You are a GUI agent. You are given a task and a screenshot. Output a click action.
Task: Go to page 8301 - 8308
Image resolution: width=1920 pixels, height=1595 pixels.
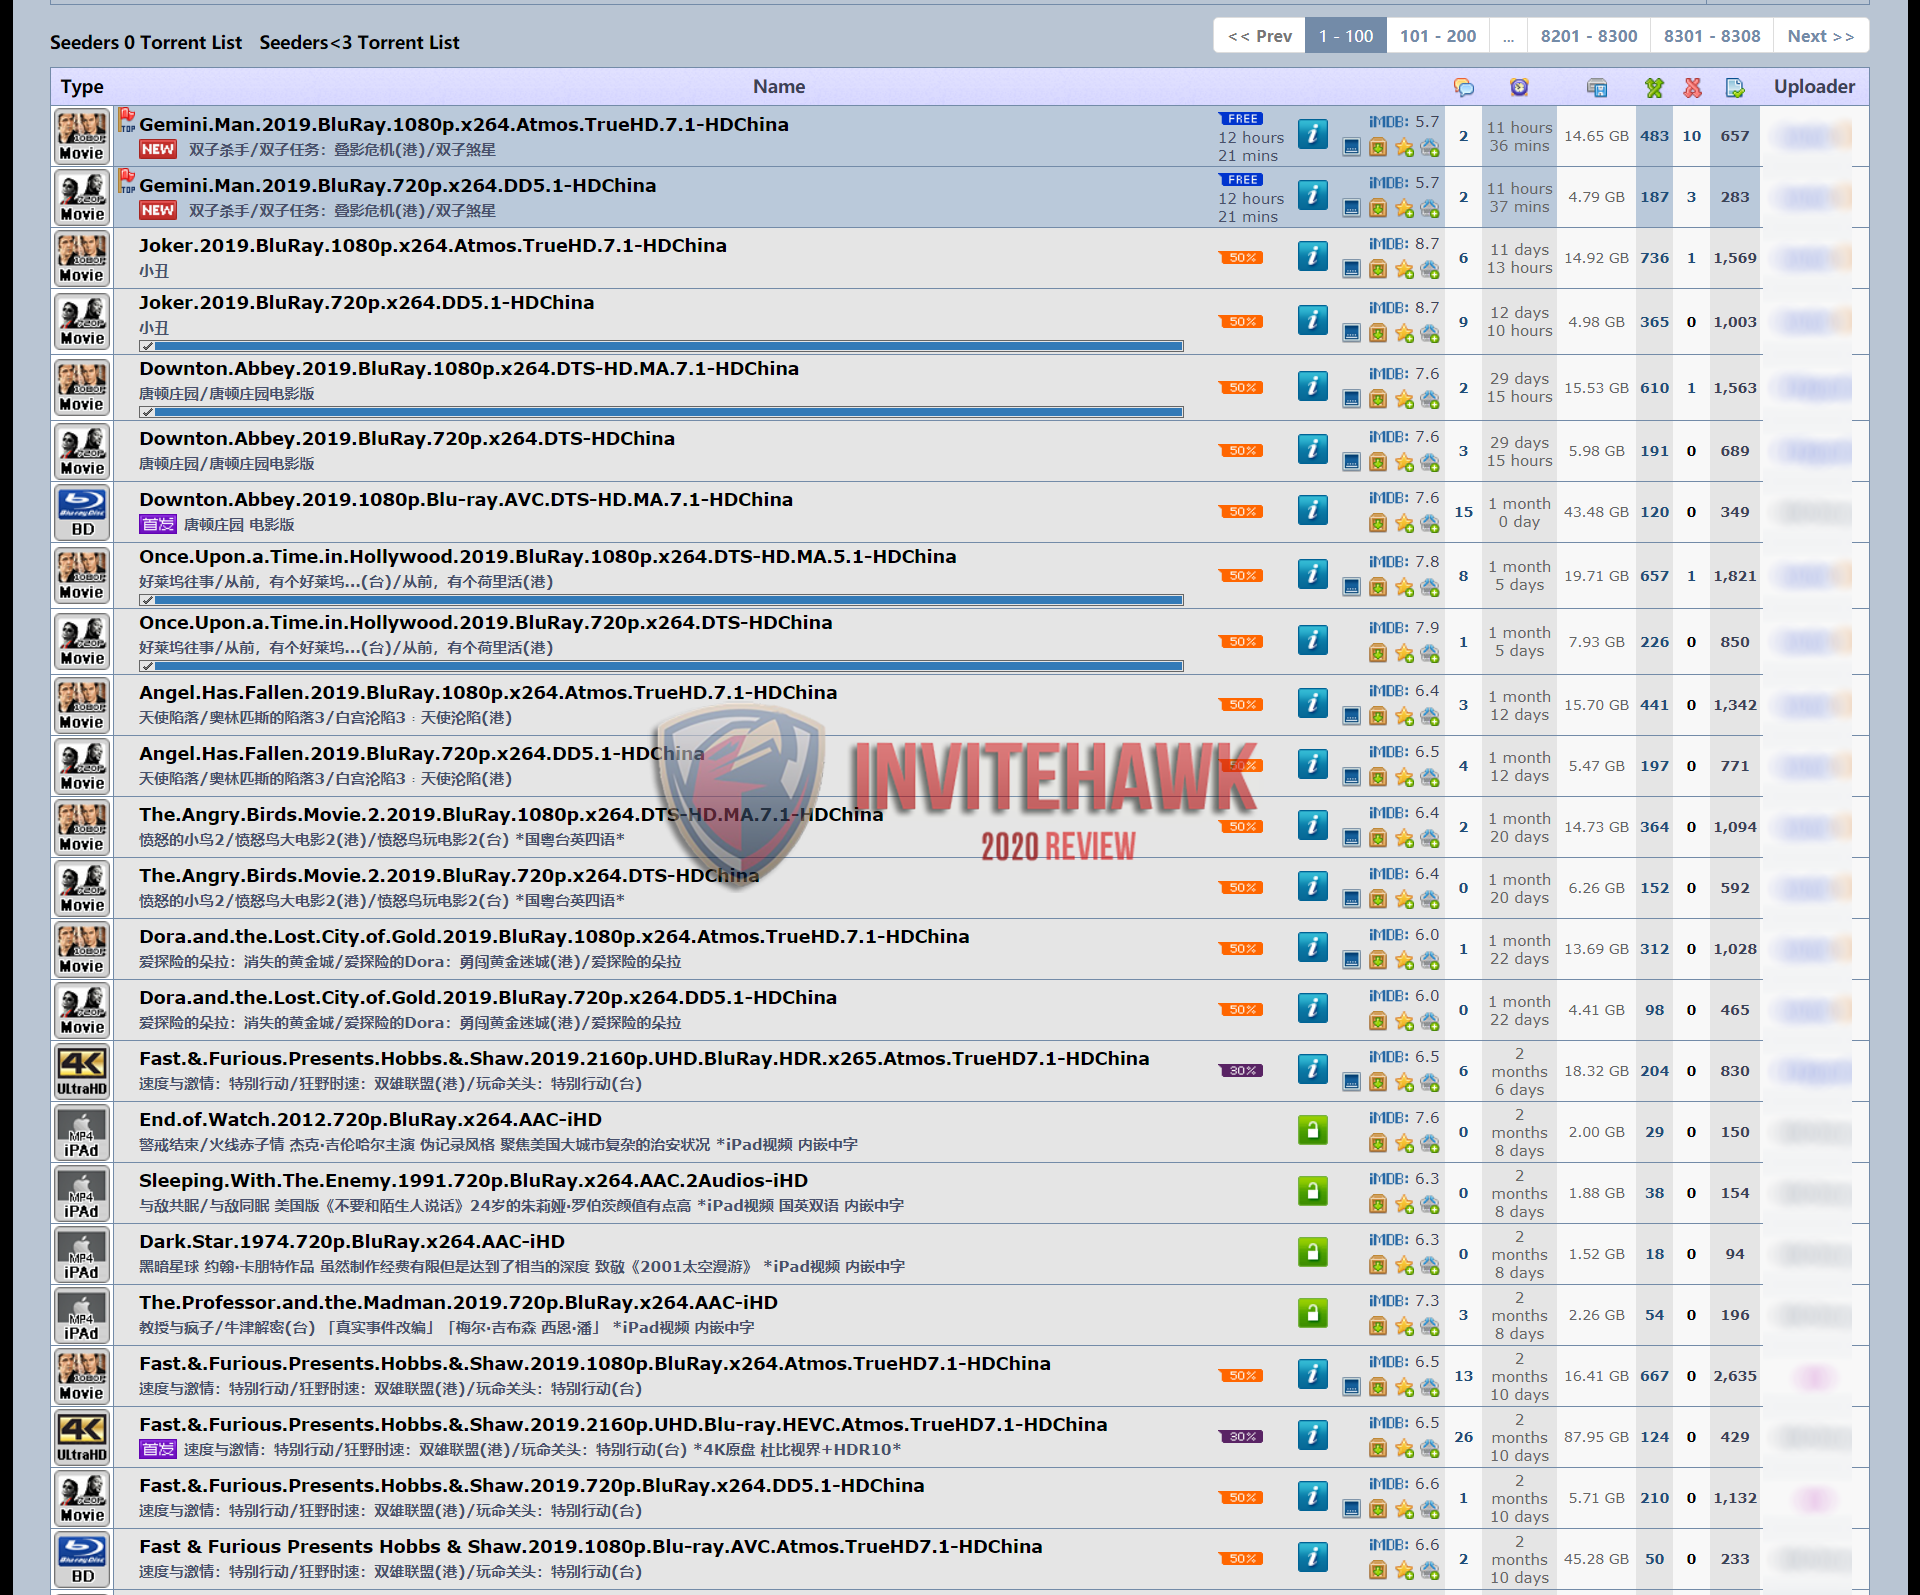tap(1712, 36)
